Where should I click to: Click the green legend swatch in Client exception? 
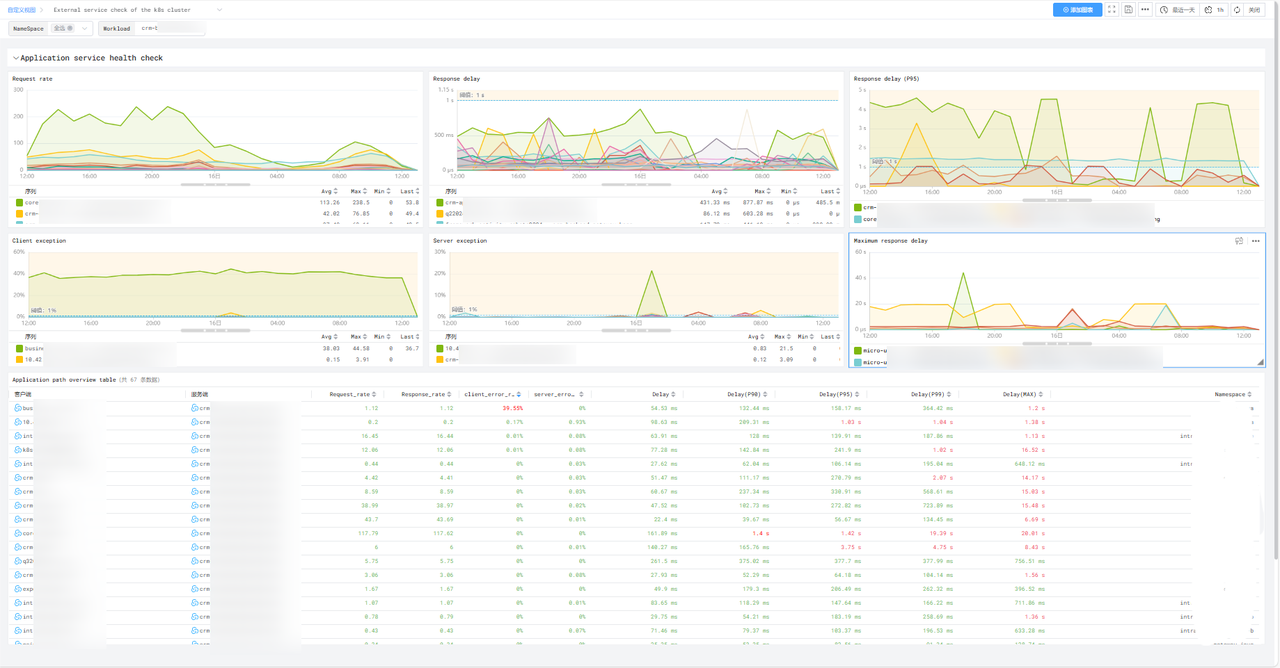pos(18,349)
